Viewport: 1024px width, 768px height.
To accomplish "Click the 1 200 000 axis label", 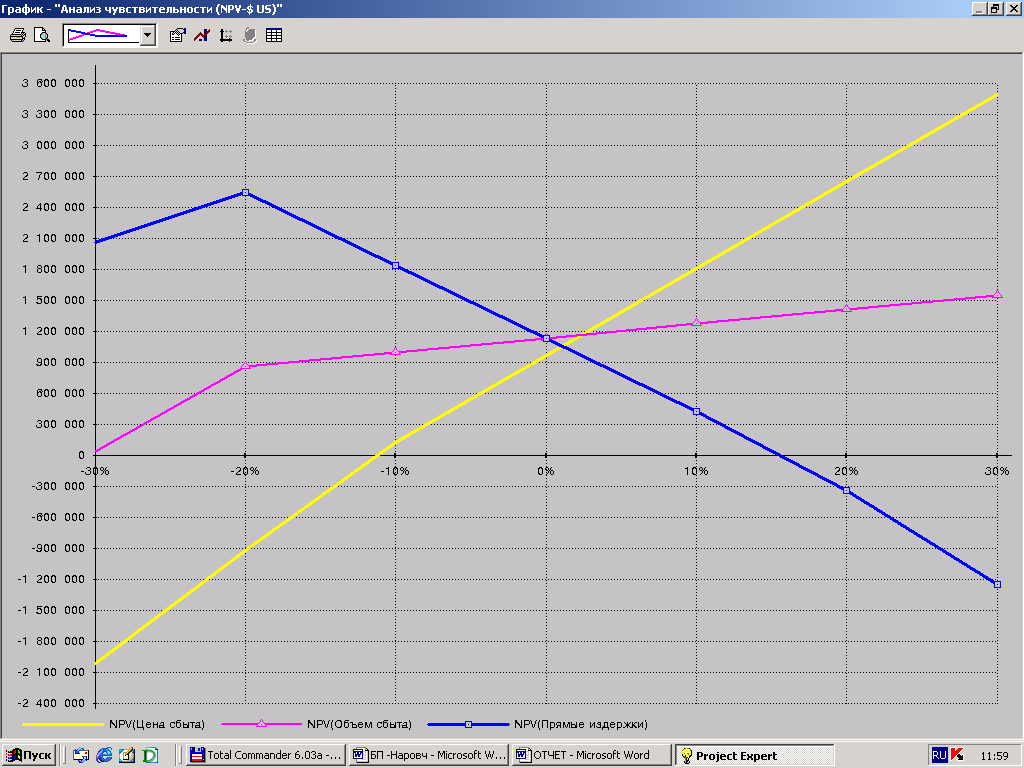I will (x=53, y=331).
